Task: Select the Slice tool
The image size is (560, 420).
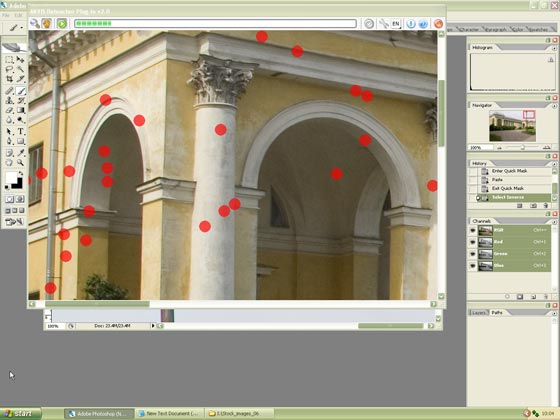Action: tap(20, 79)
